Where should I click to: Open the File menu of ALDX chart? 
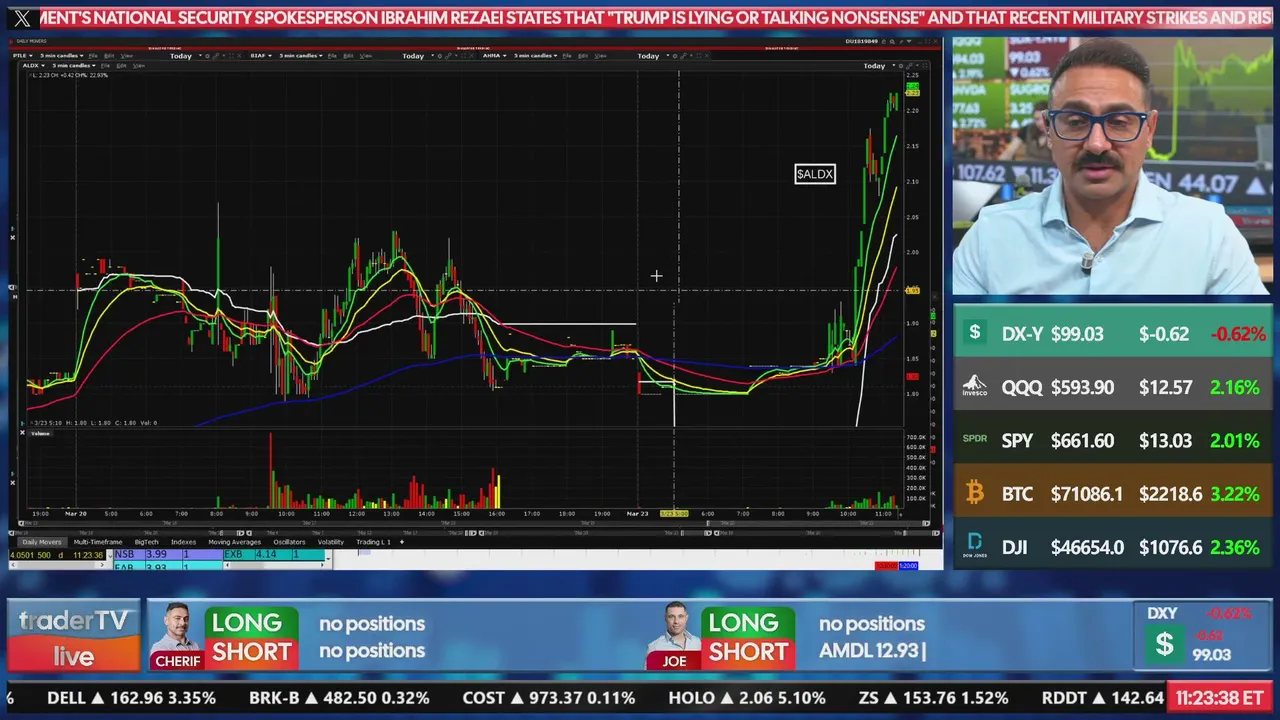click(x=105, y=65)
